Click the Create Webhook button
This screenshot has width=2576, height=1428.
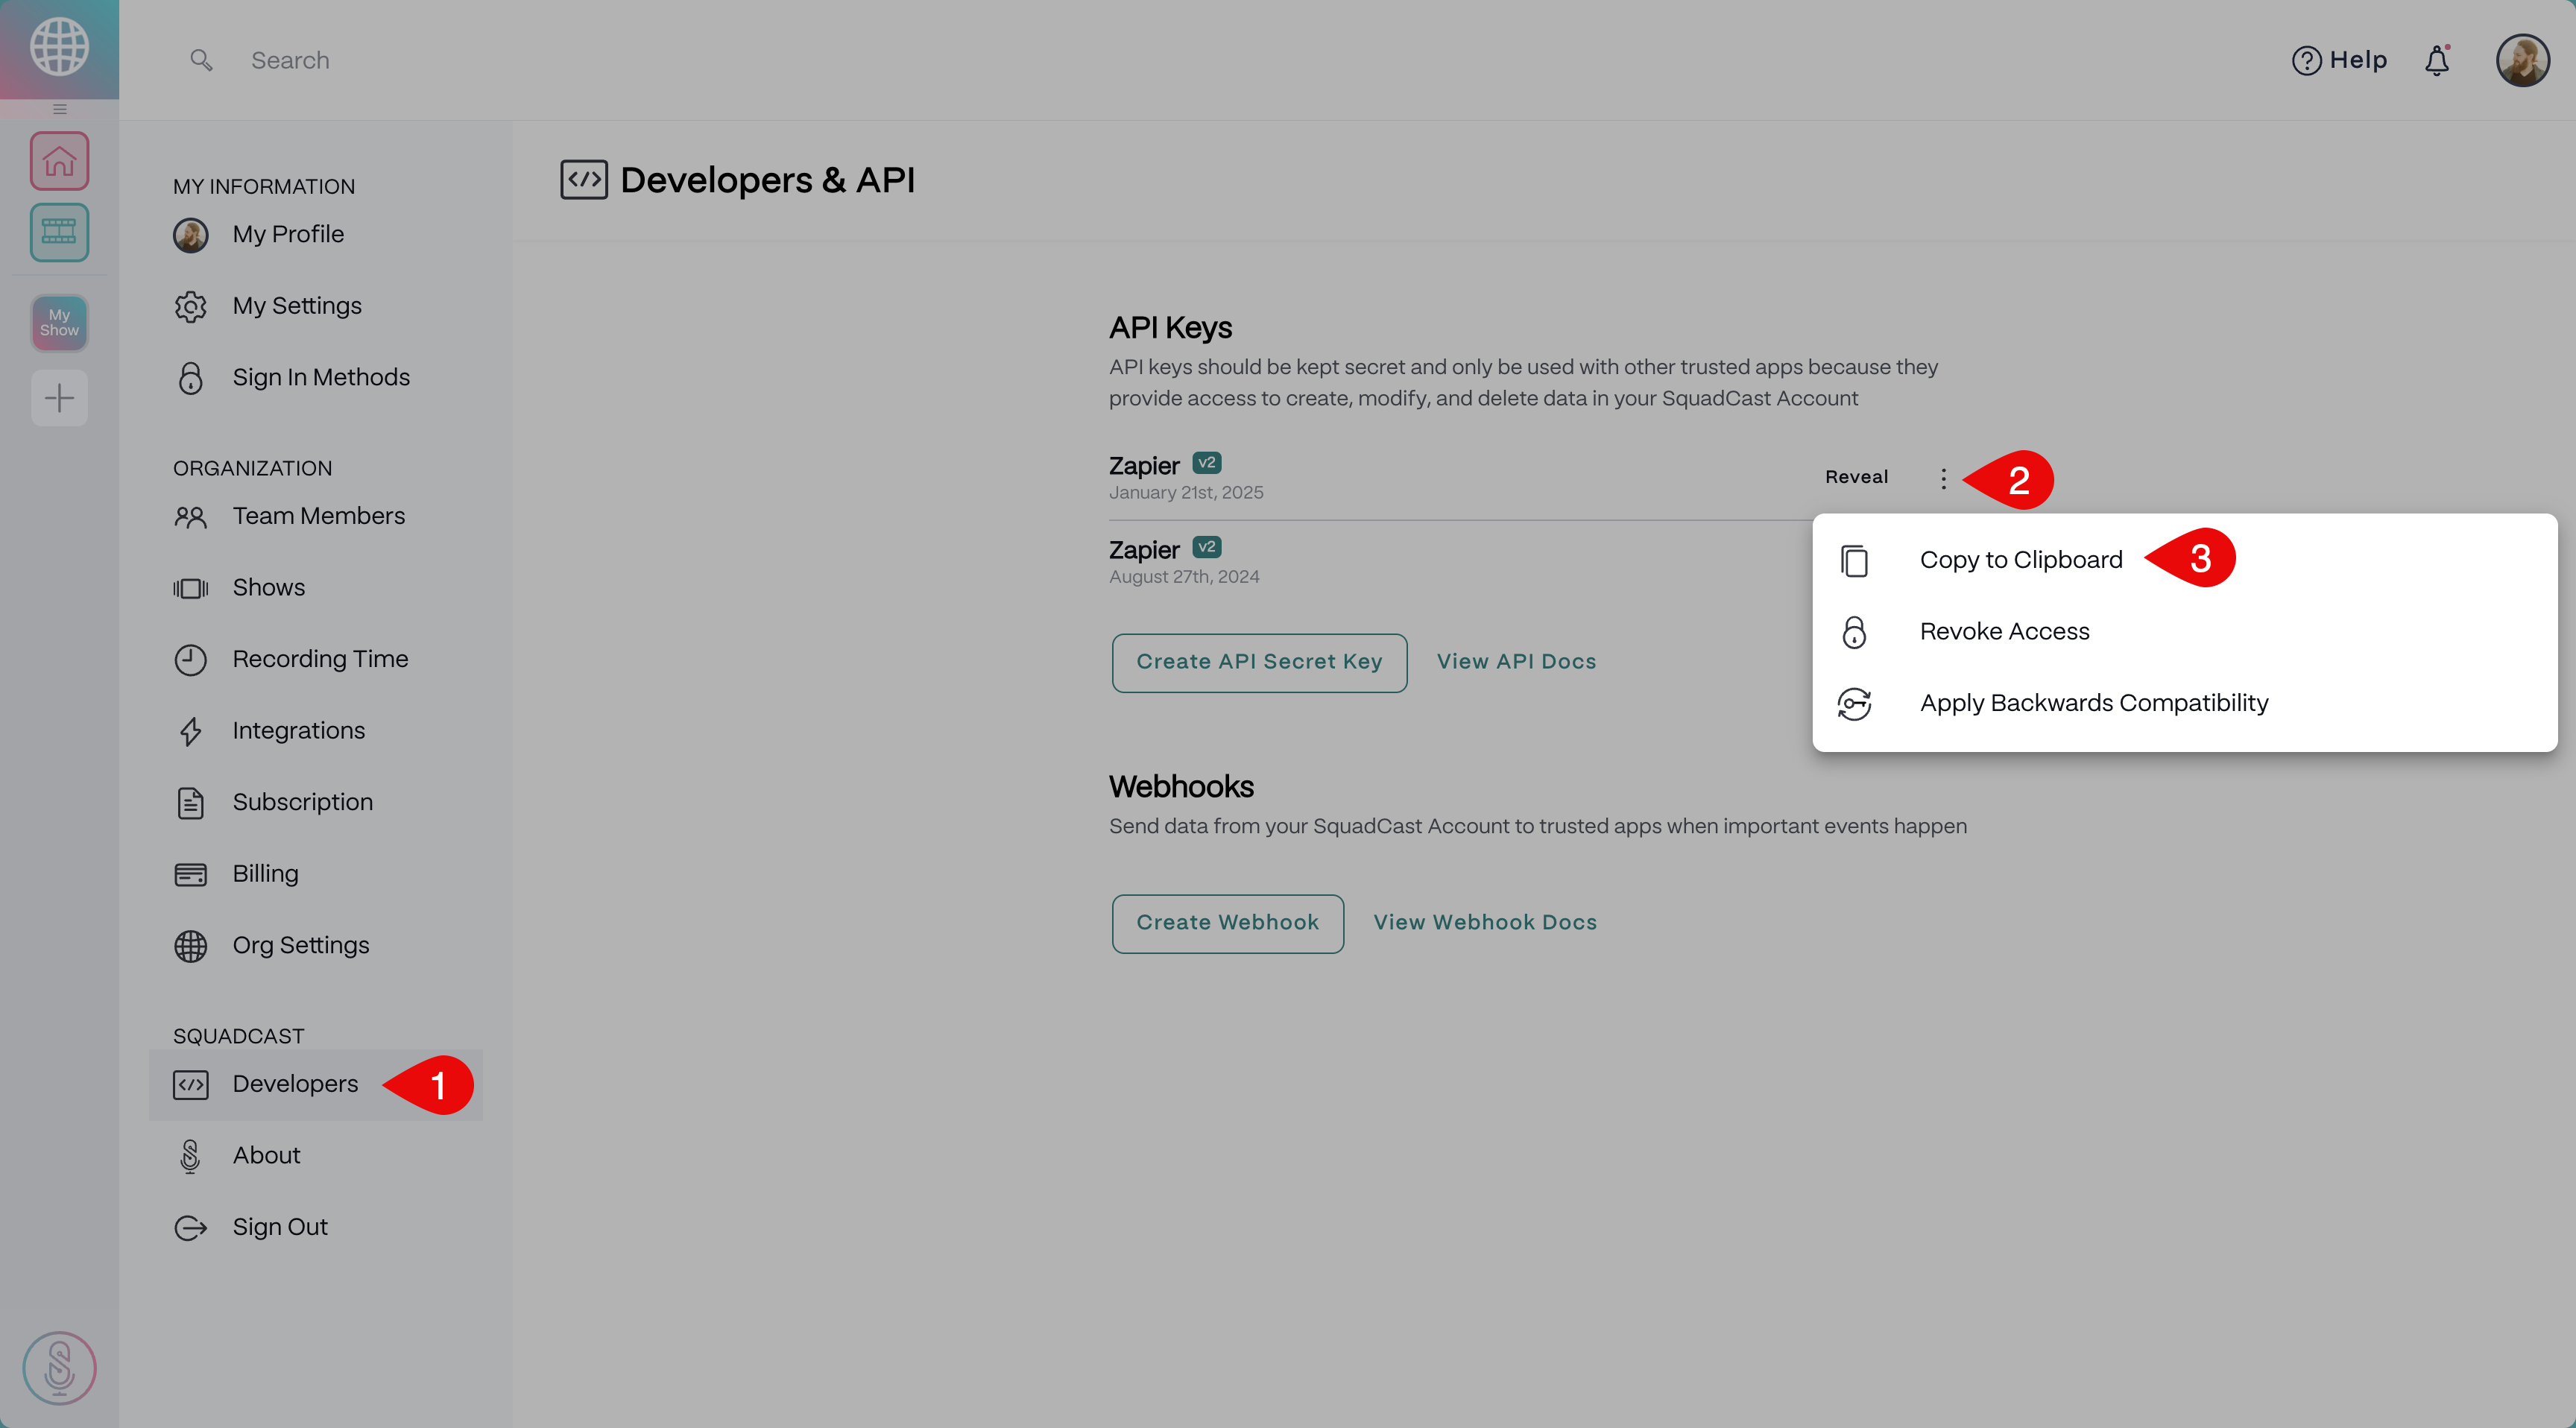(1227, 923)
